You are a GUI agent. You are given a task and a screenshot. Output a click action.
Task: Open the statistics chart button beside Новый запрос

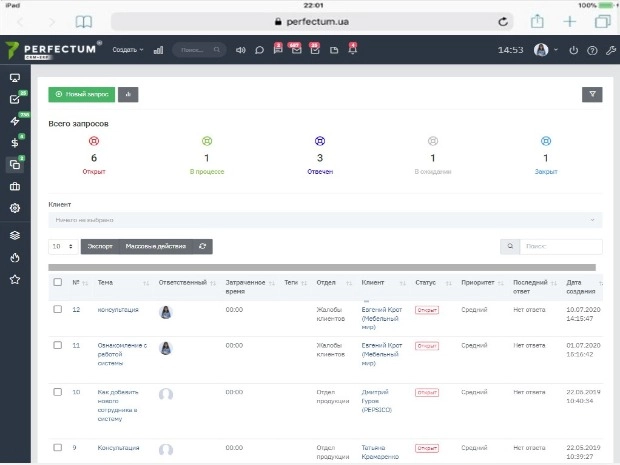128,94
